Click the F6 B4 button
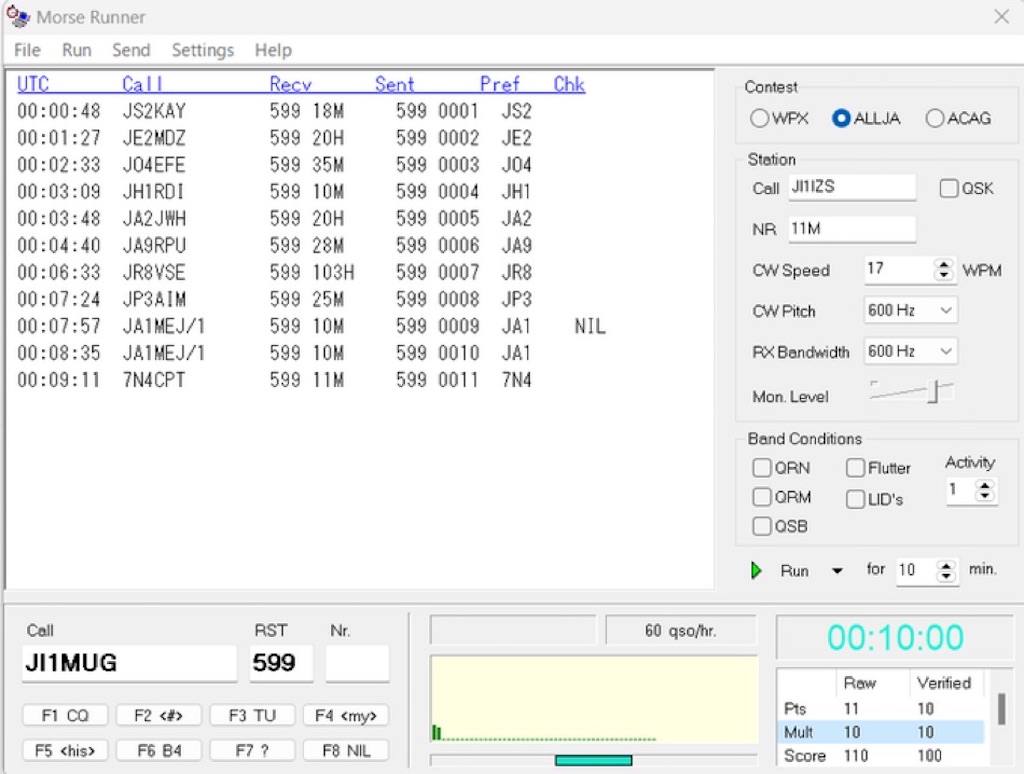This screenshot has height=774, width=1024. tap(158, 750)
